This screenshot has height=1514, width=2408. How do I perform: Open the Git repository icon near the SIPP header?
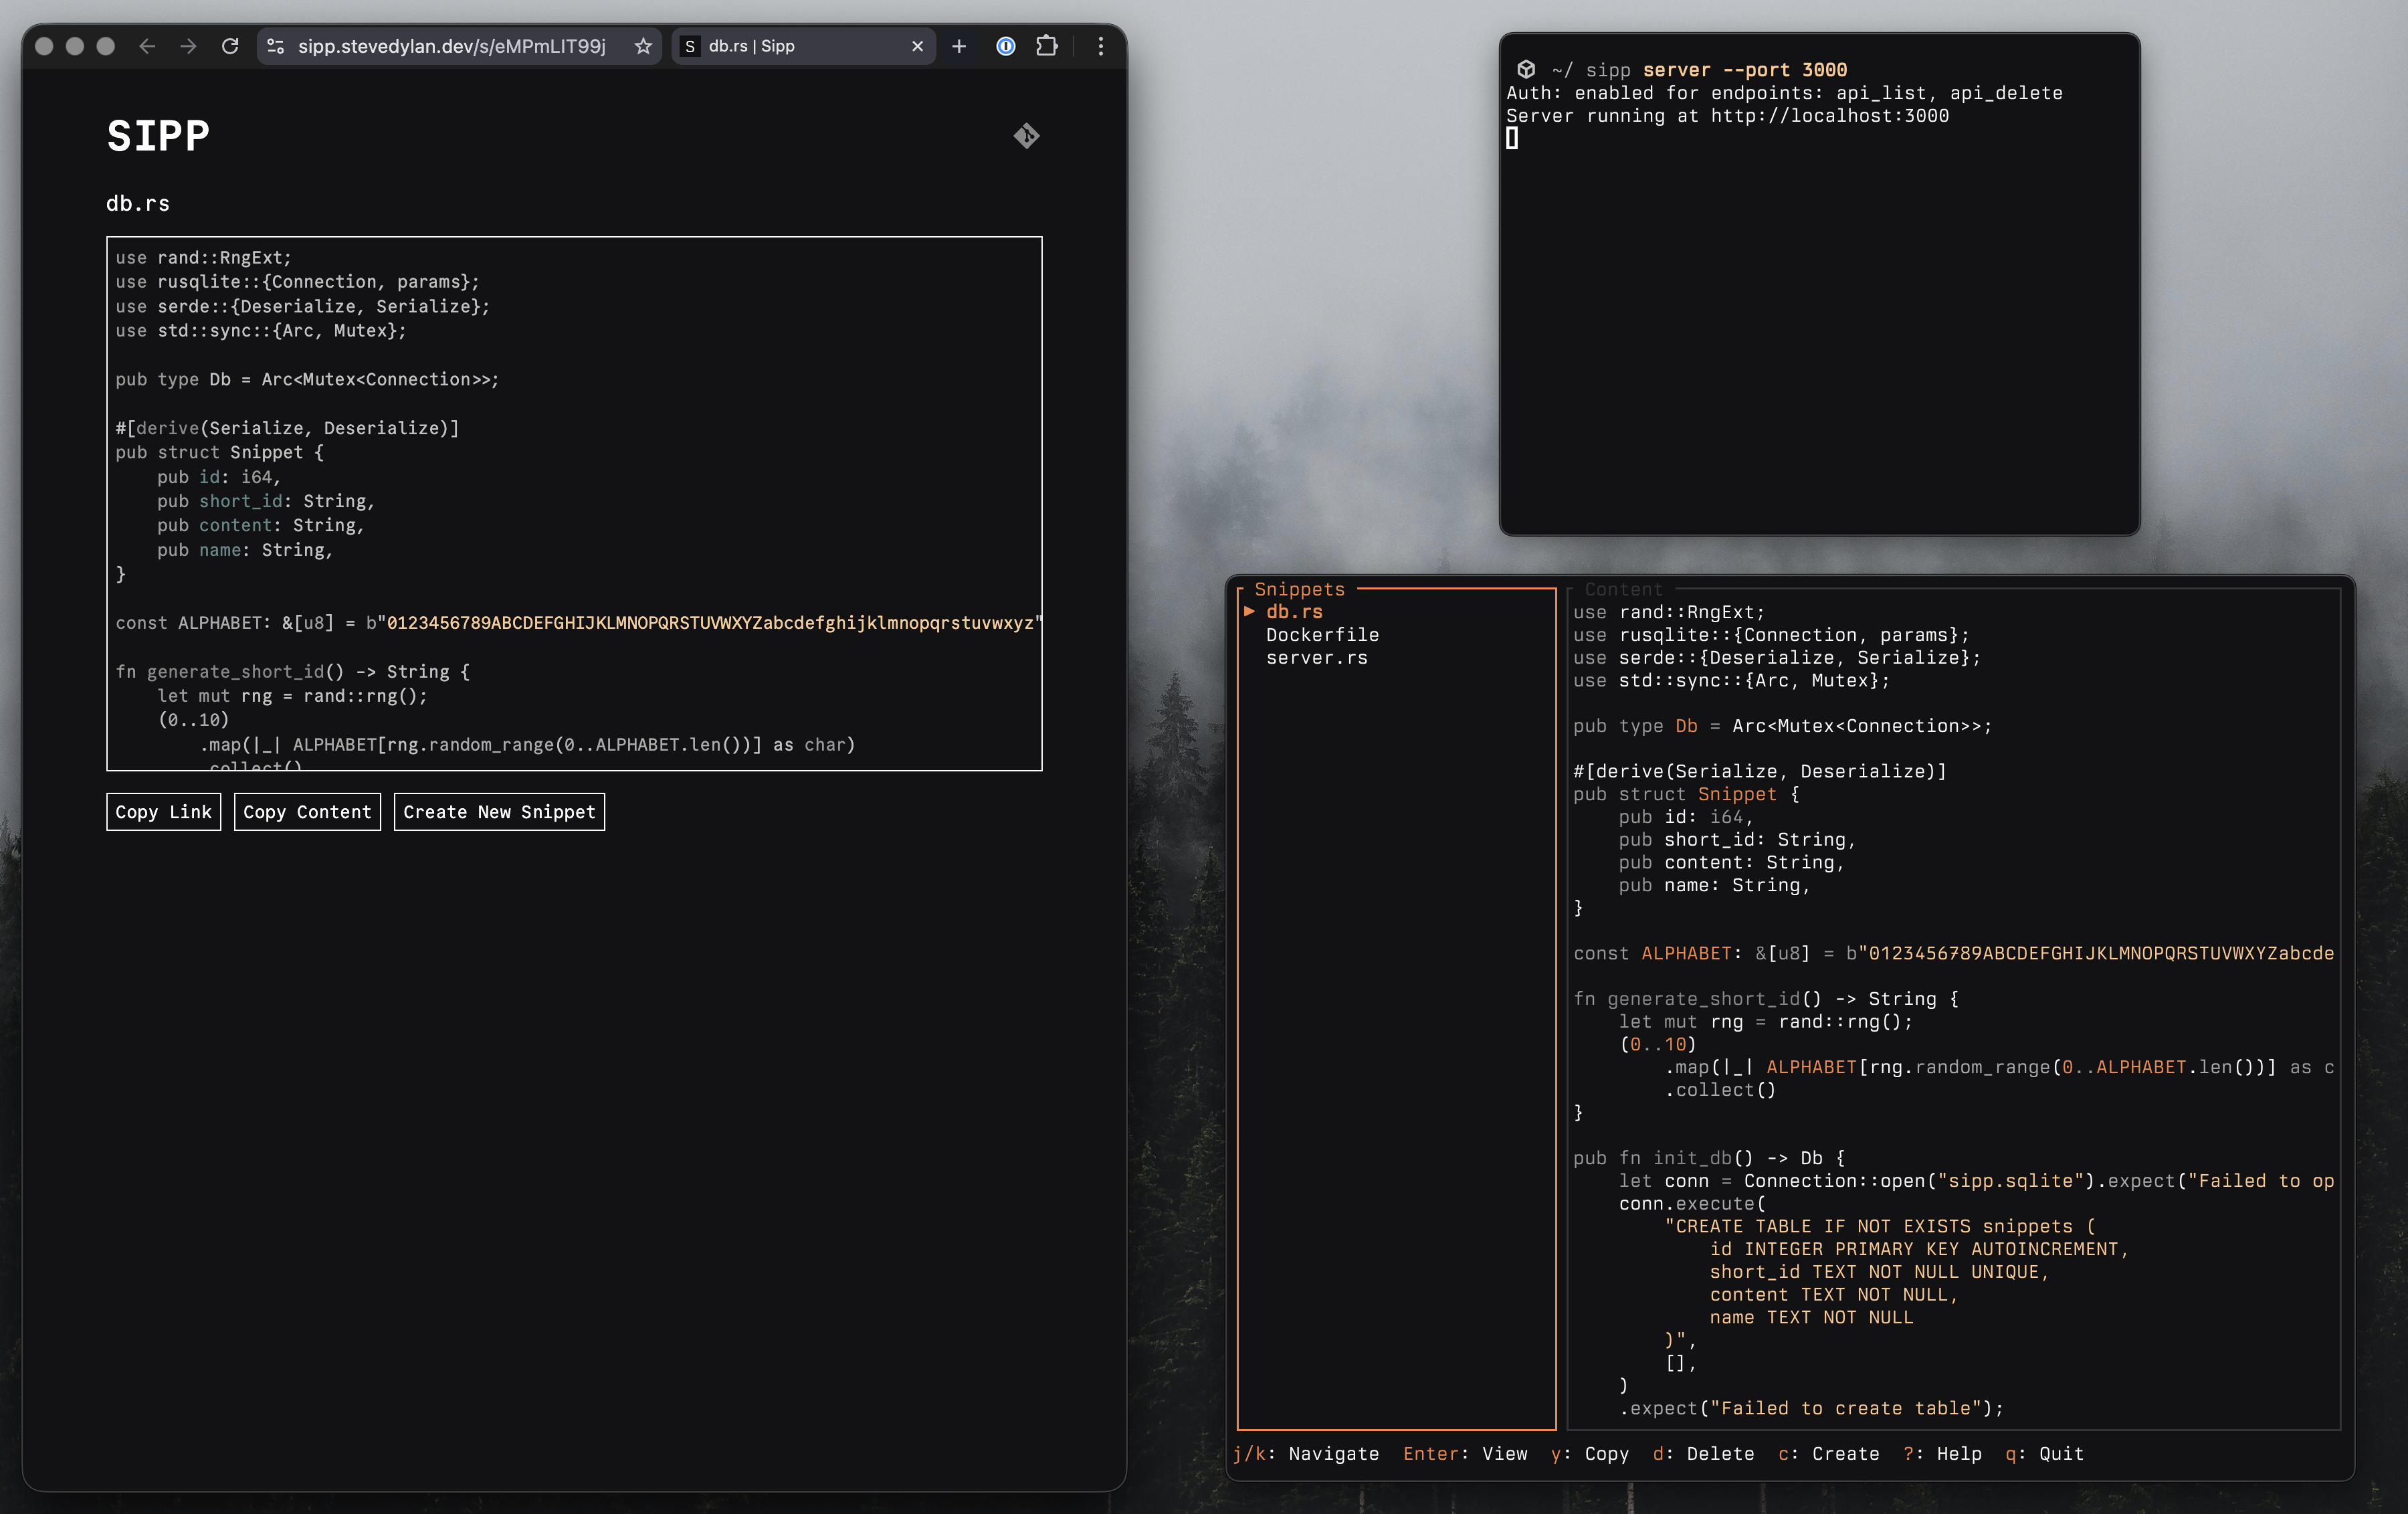pos(1026,136)
